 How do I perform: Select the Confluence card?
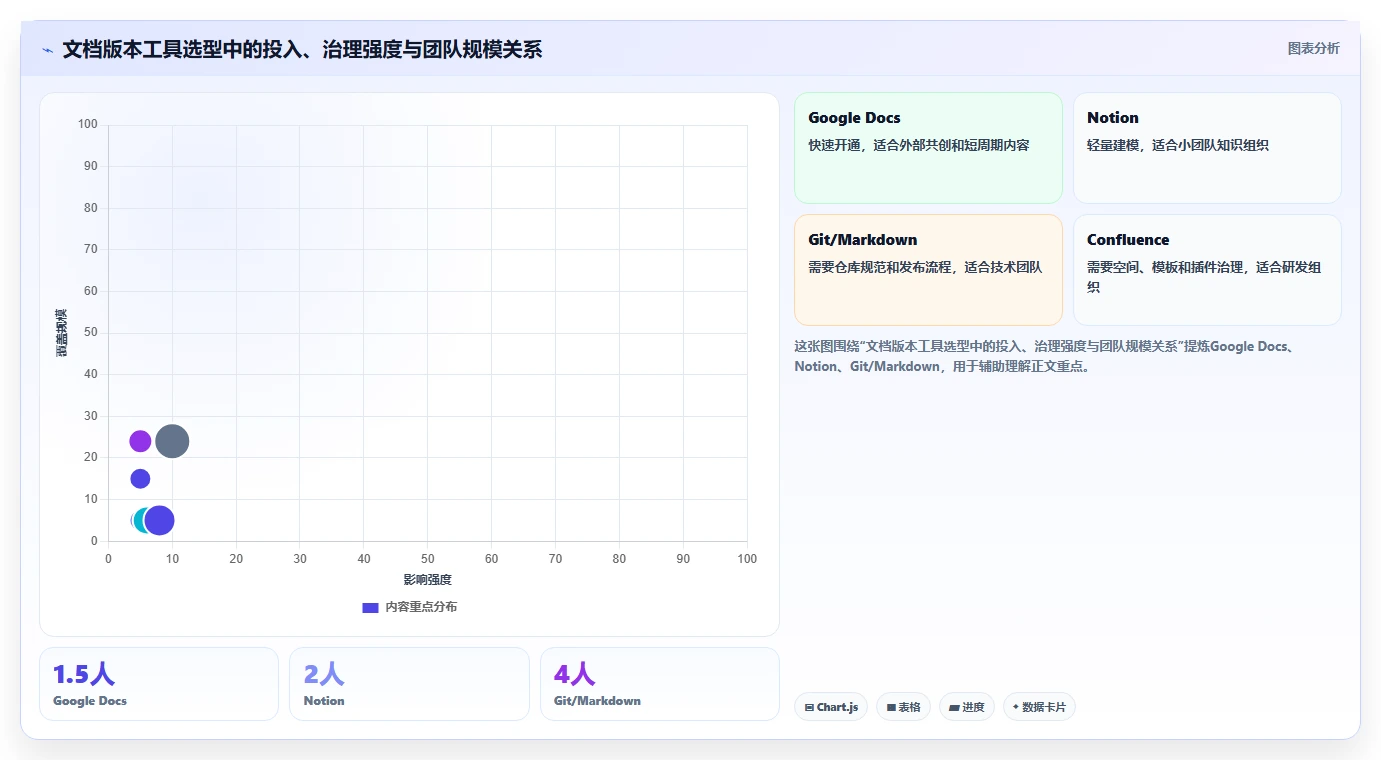pyautogui.click(x=1207, y=270)
